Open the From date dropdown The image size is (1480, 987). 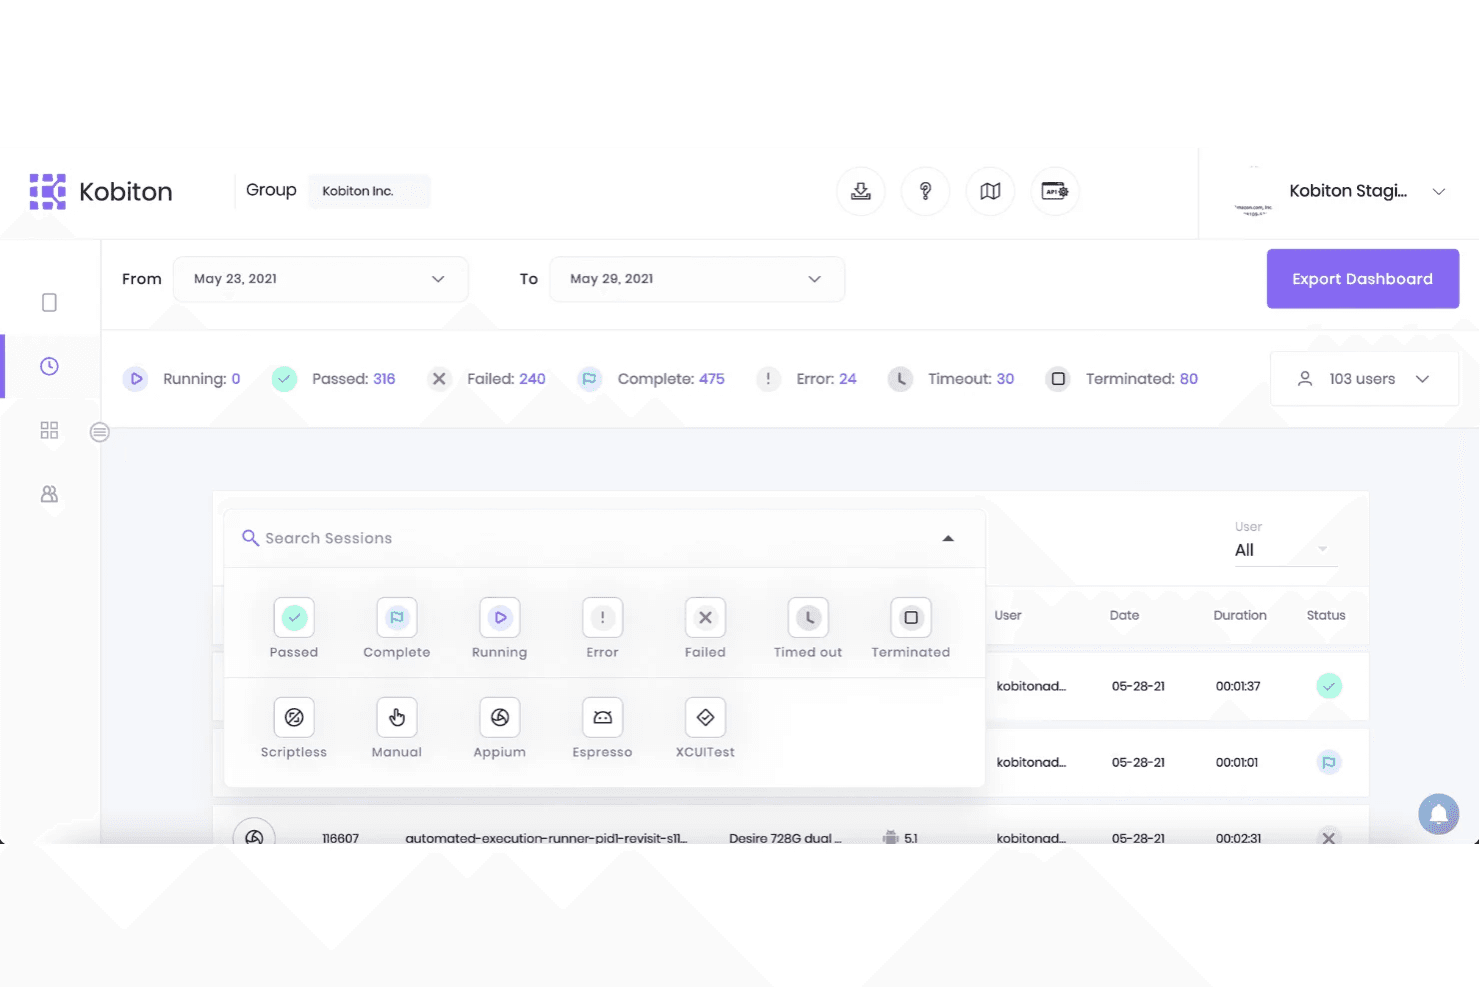pyautogui.click(x=321, y=279)
